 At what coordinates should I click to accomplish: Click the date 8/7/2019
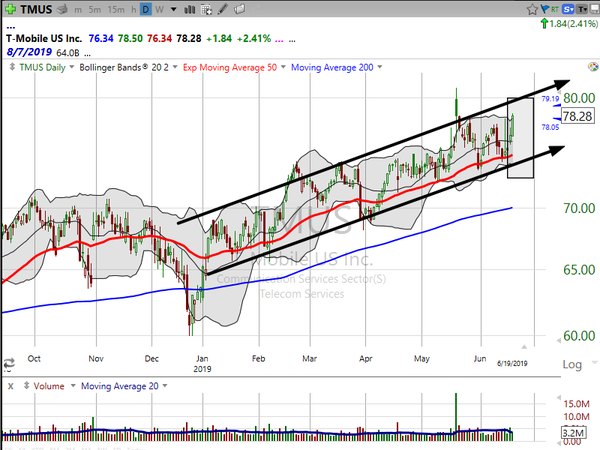tap(29, 52)
